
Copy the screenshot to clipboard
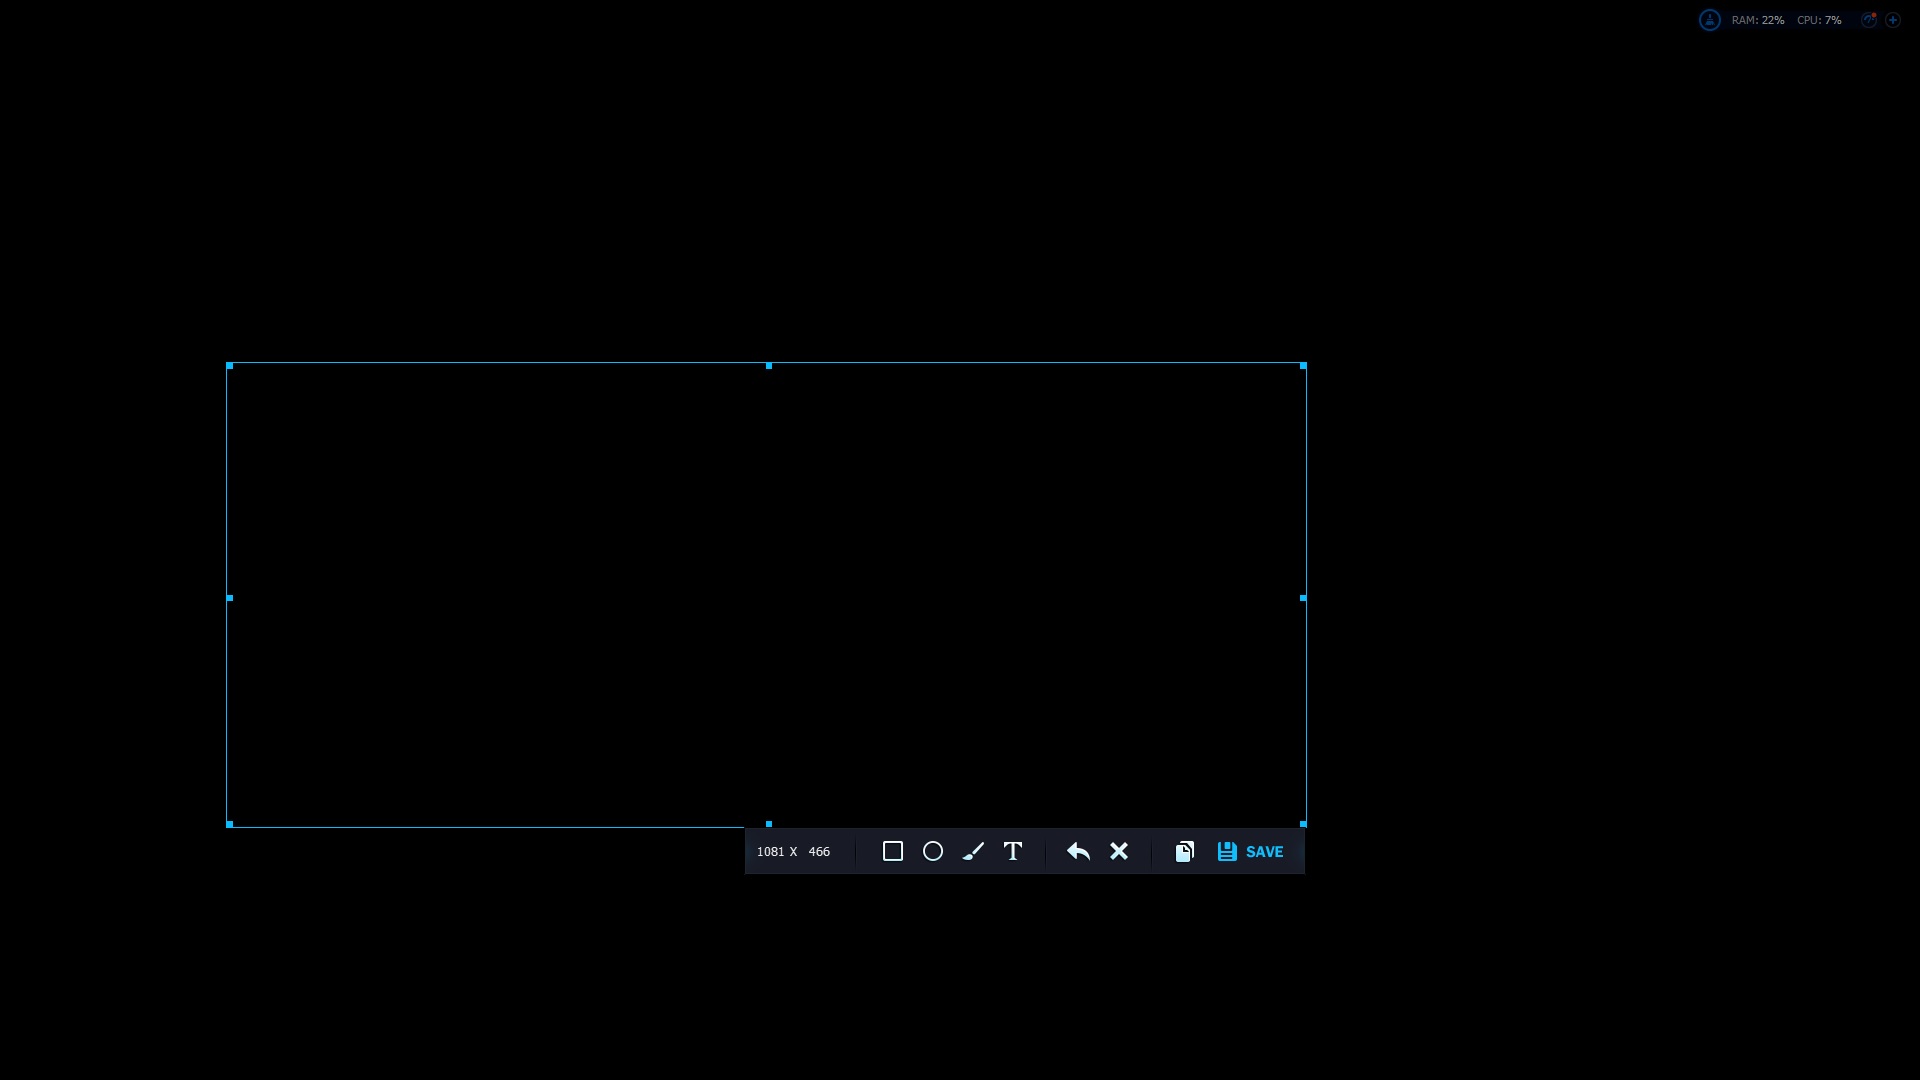tap(1185, 851)
